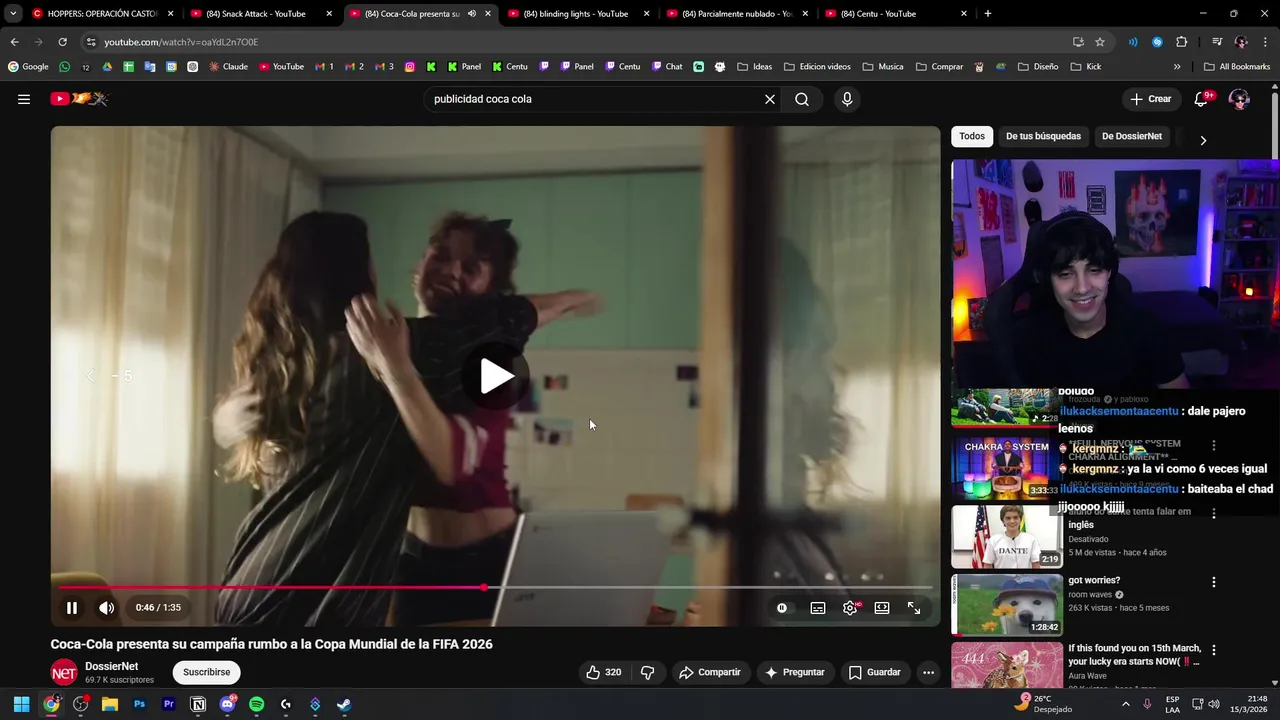Switch player to theater mode
This screenshot has height=720, width=1280.
pos(882,608)
